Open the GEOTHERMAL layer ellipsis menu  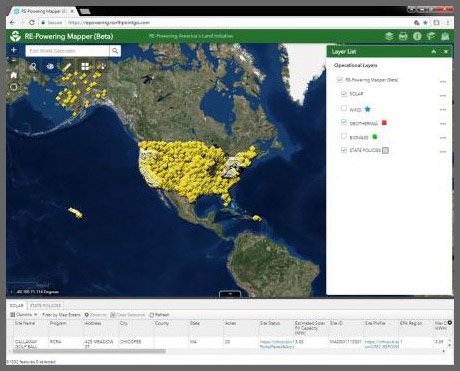443,124
